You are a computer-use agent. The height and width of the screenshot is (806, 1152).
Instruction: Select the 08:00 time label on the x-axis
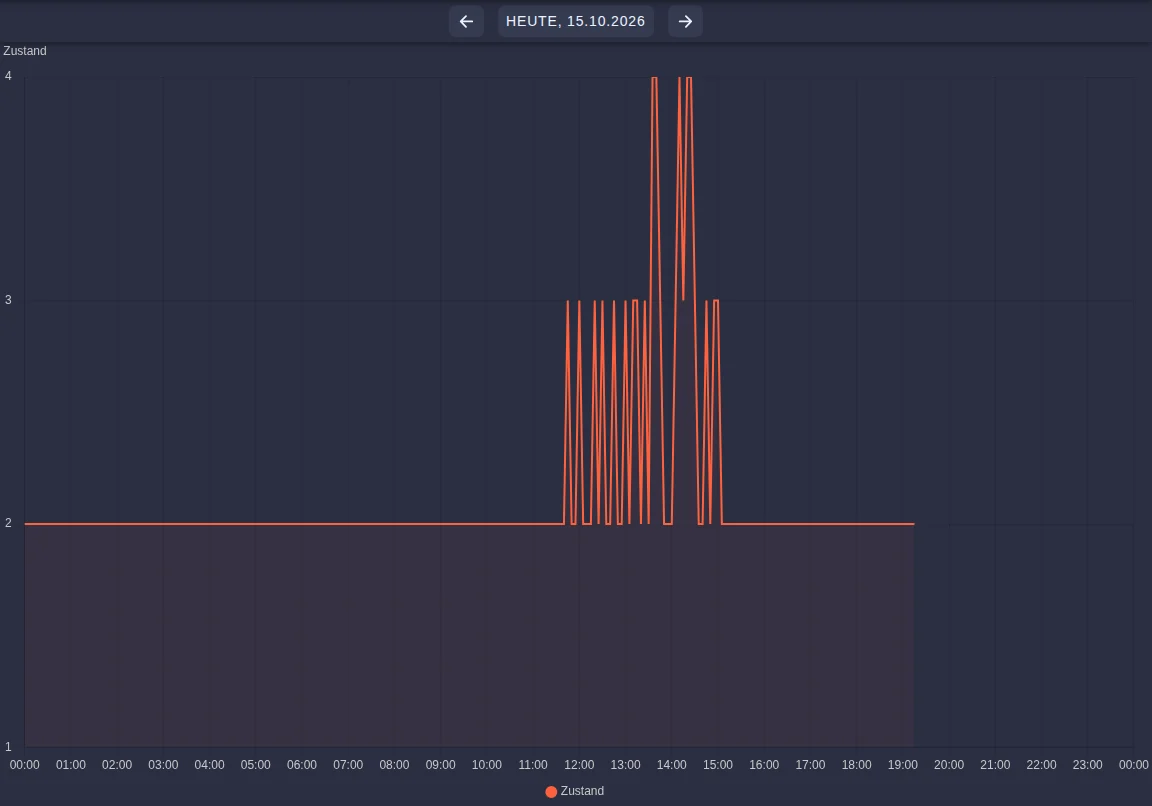tap(395, 765)
